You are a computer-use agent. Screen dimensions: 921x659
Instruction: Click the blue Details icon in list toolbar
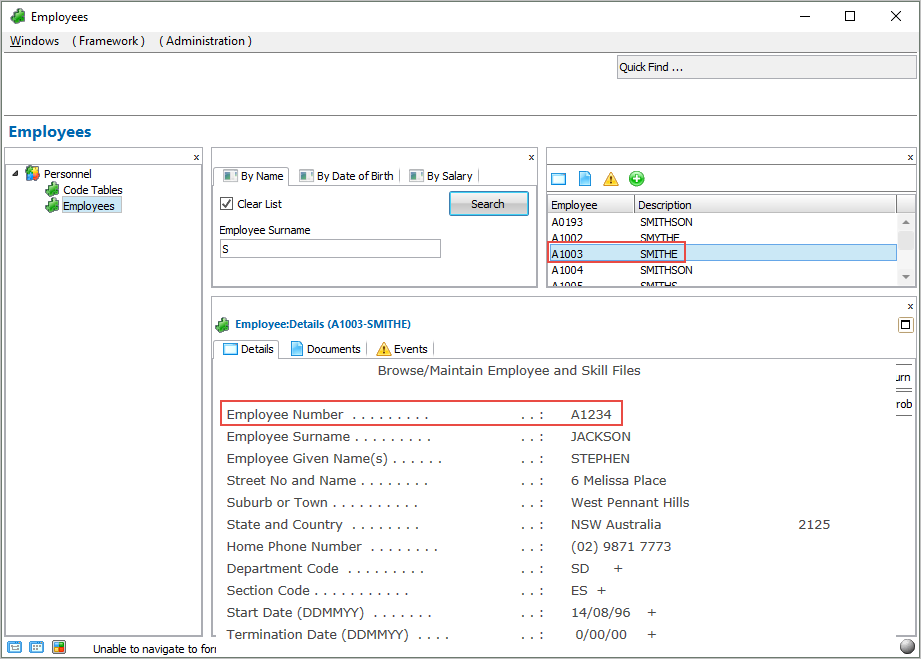[x=559, y=179]
